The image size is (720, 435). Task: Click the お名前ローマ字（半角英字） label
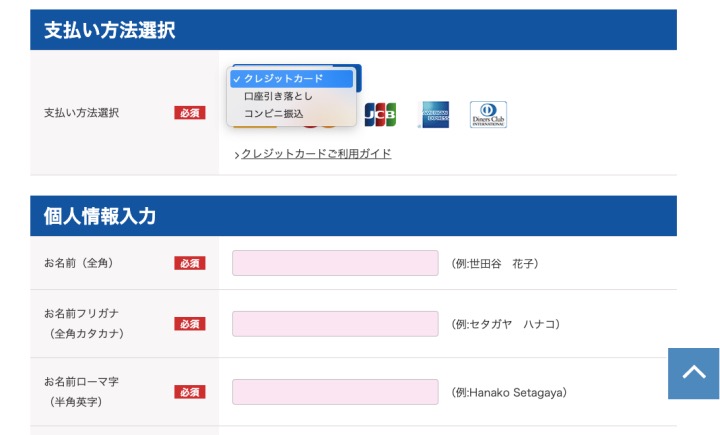pos(81,391)
